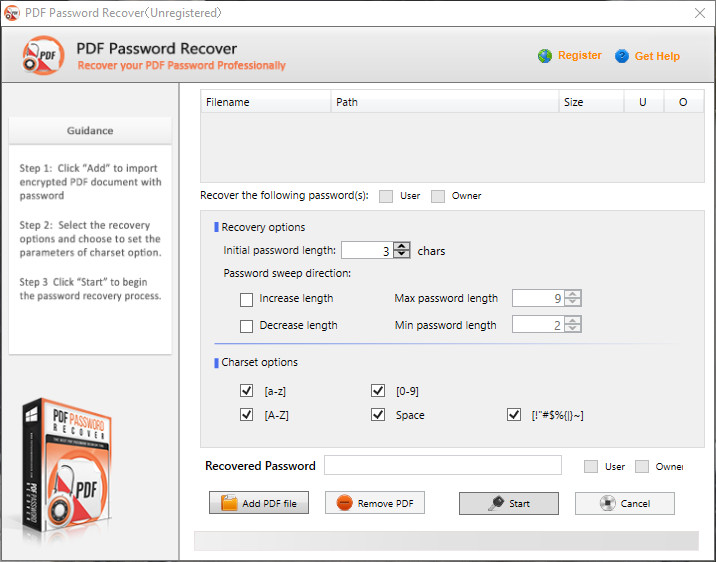Screen dimensions: 716x562
Task: Increase Max password length with up arrow
Action: pos(573,294)
